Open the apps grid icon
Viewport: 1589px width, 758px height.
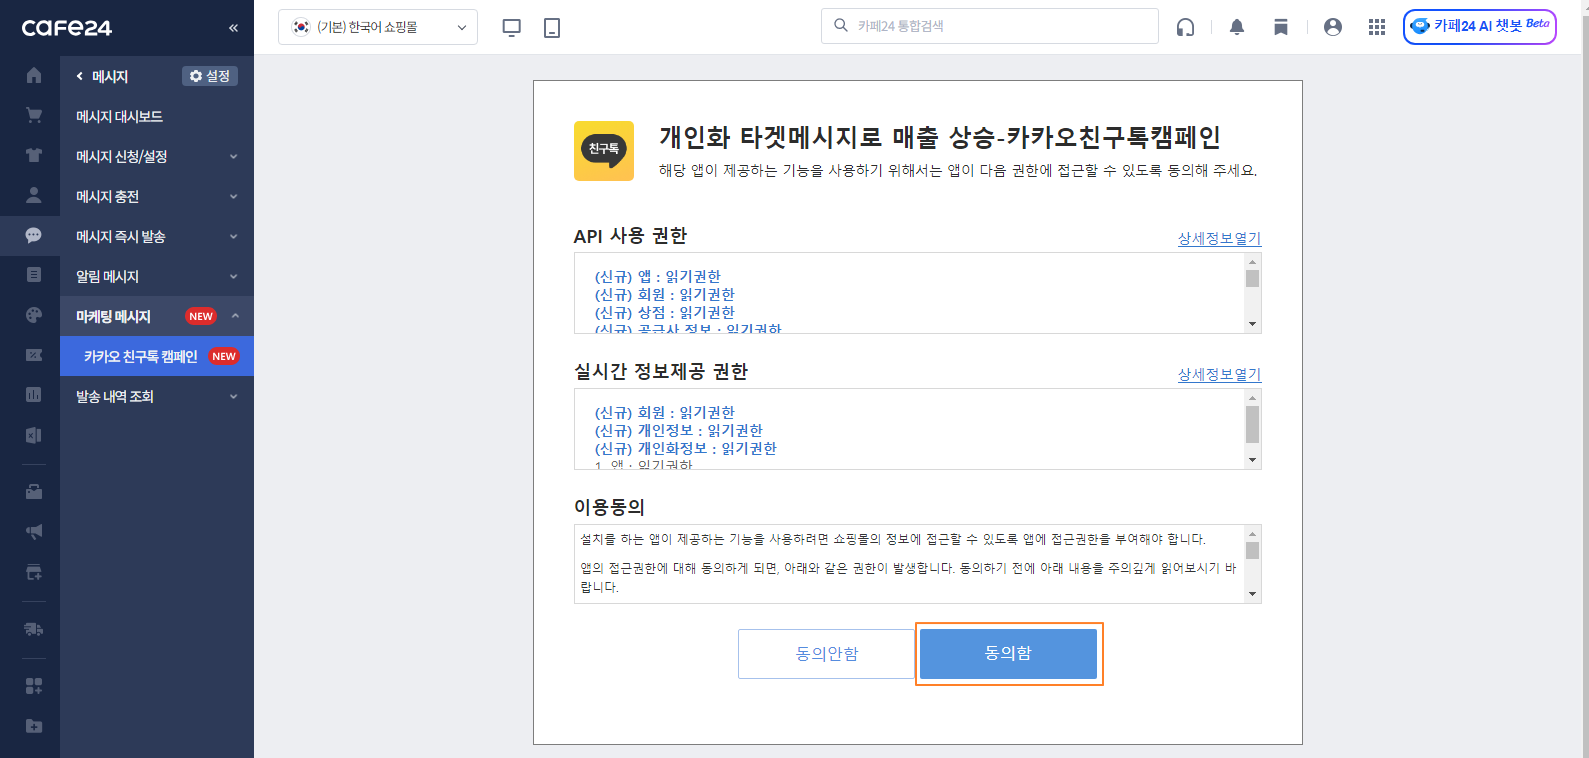1377,27
